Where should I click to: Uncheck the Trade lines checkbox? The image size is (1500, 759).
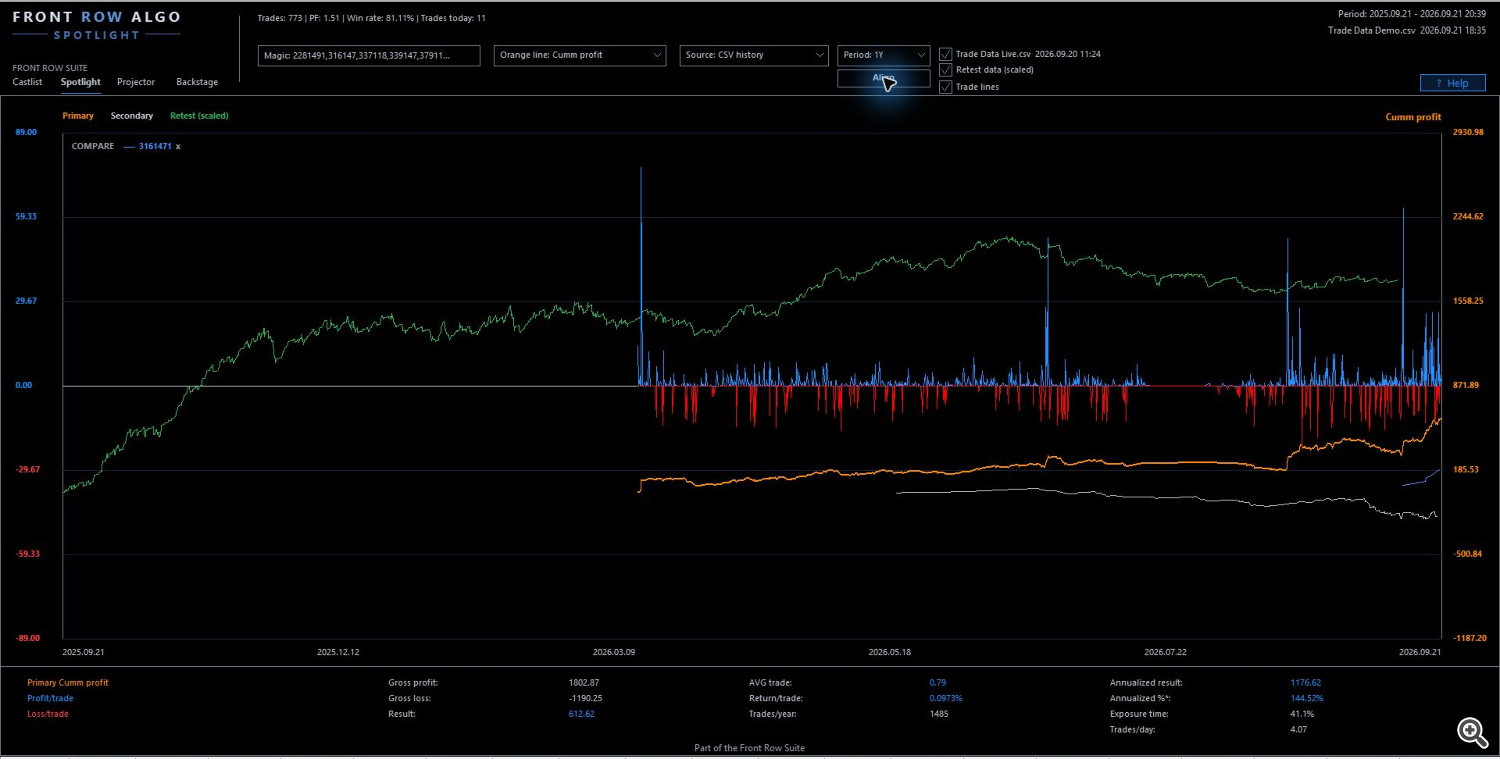[x=946, y=87]
